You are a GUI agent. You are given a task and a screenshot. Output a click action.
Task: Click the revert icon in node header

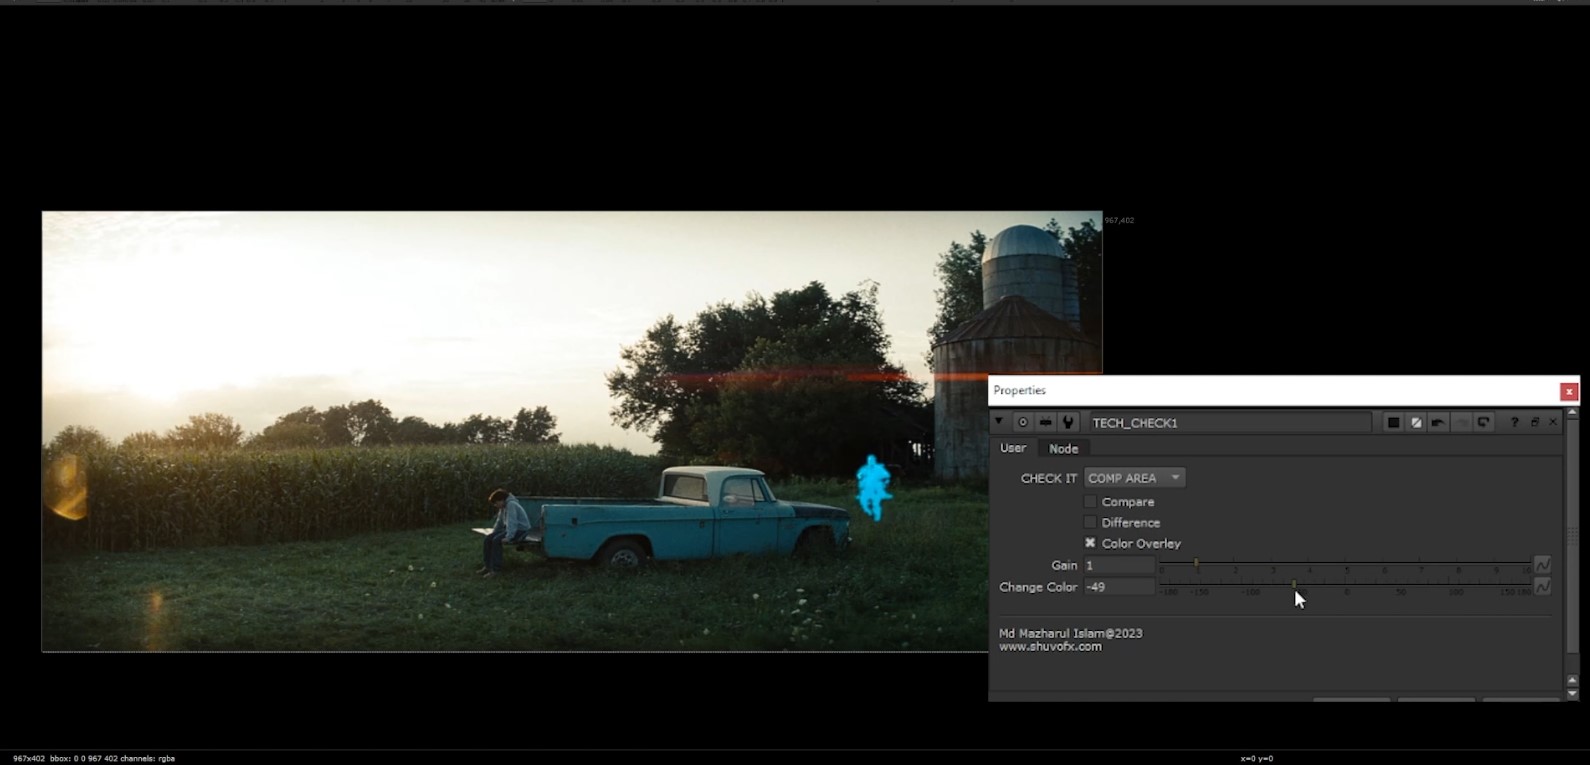[x=1484, y=423]
